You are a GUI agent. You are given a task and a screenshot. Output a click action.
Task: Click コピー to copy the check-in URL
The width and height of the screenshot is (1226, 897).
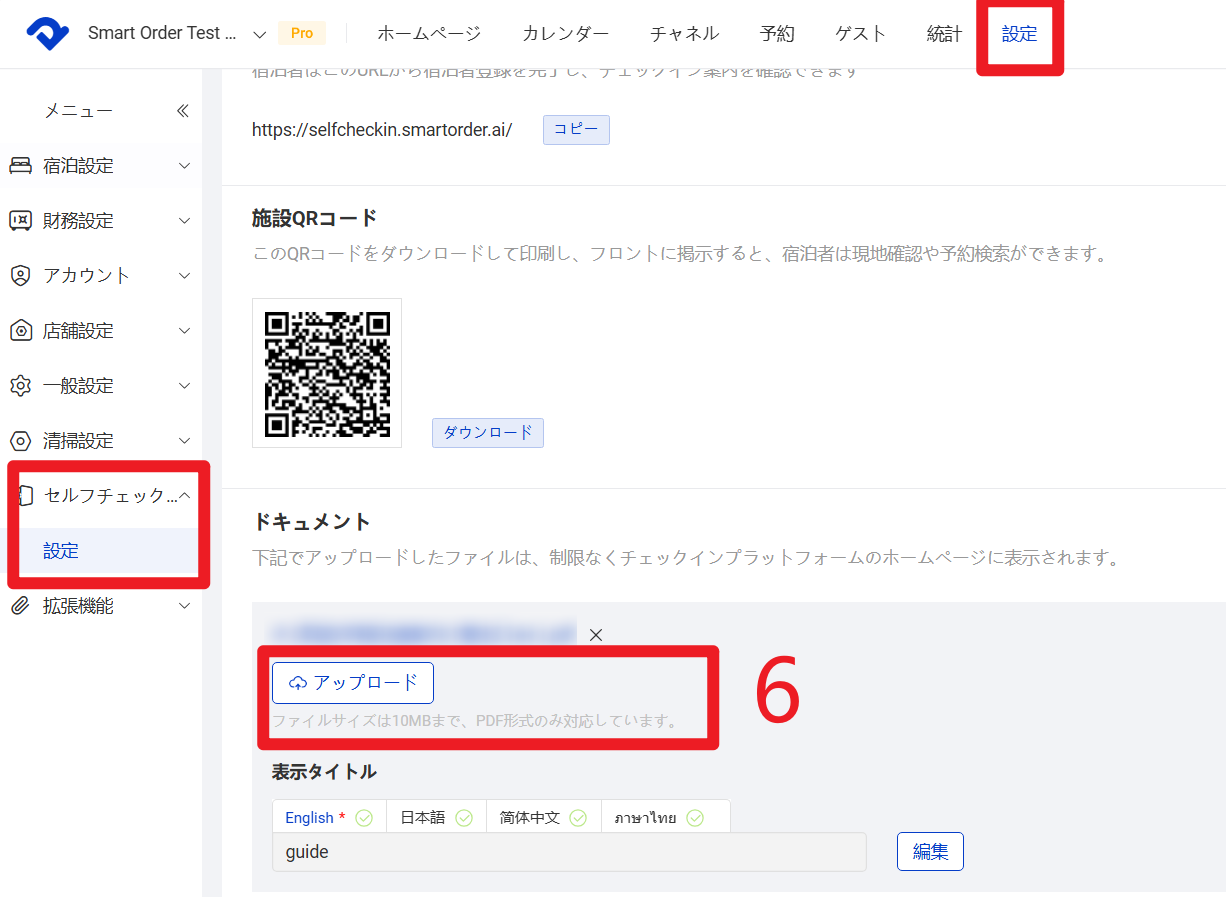pyautogui.click(x=576, y=130)
